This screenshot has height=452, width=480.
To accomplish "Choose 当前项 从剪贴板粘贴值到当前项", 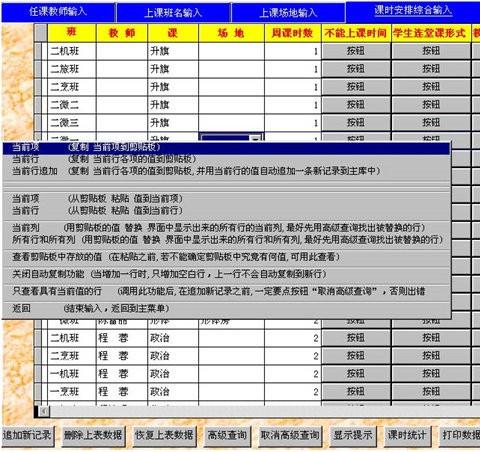I will [226, 199].
